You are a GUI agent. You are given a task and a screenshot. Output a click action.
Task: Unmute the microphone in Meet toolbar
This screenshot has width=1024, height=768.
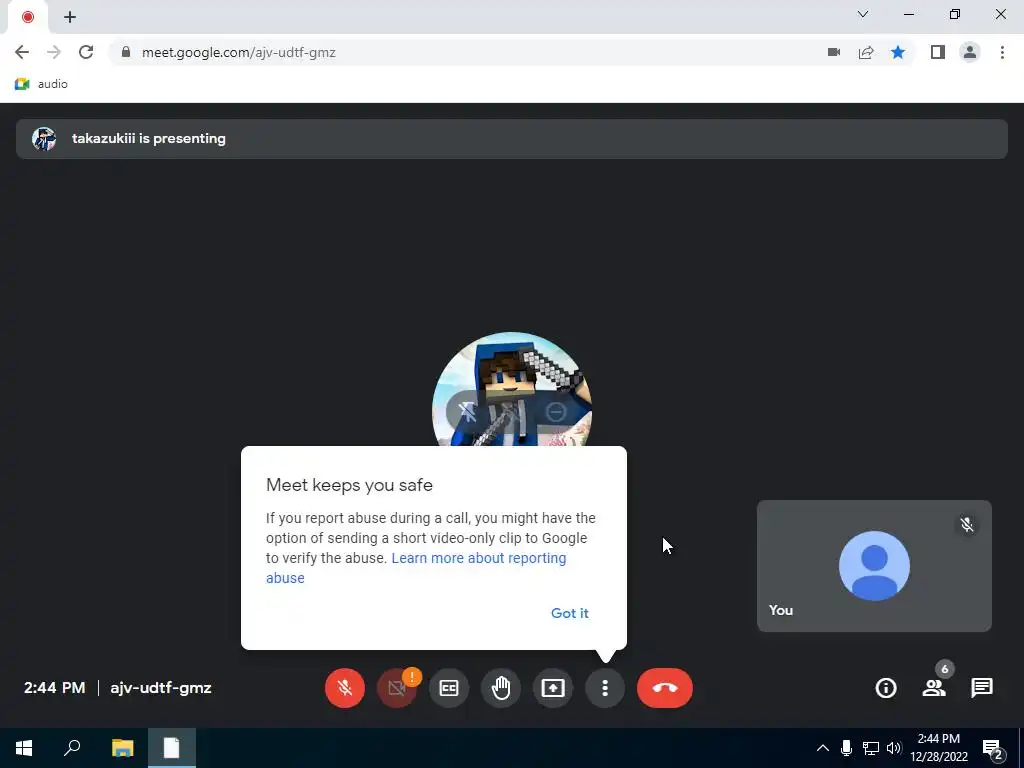click(345, 688)
